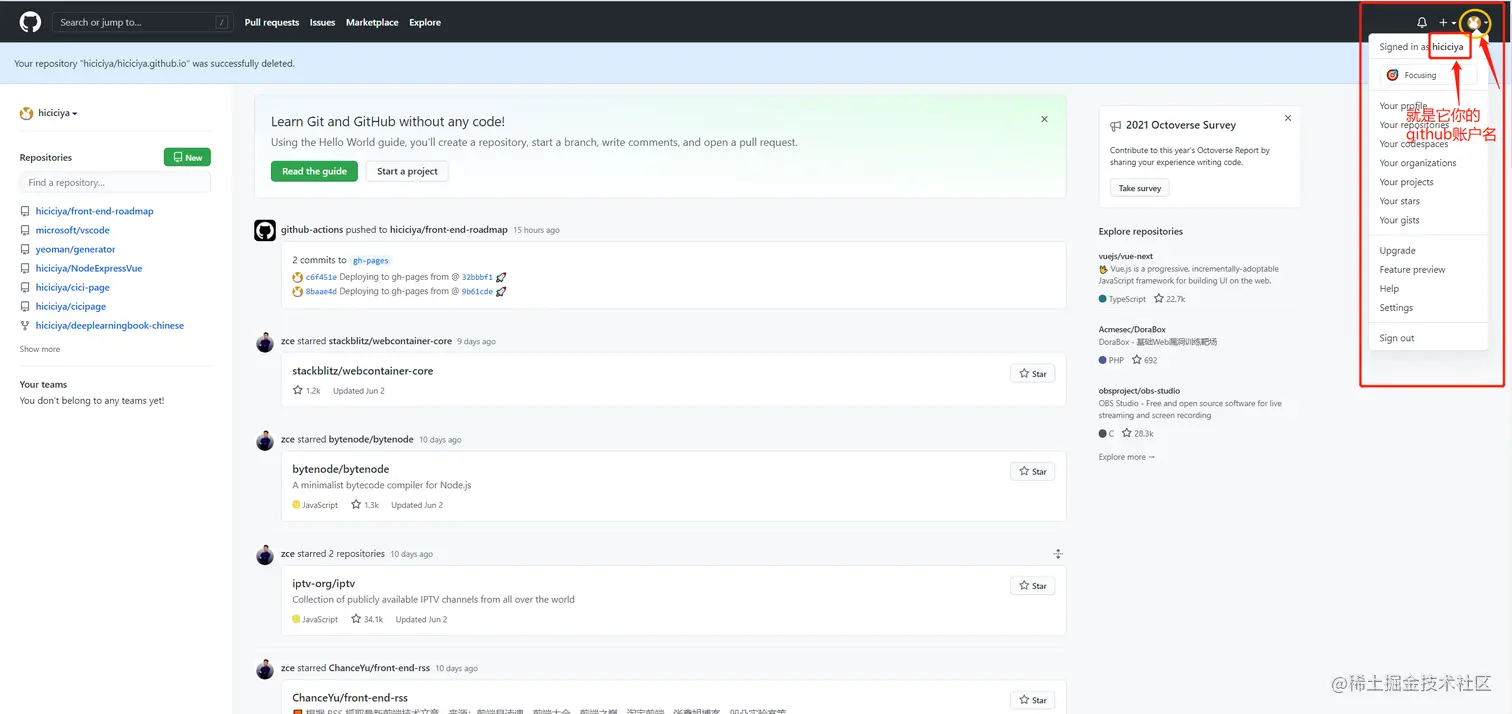Select Upgrade in user menu

point(1398,250)
